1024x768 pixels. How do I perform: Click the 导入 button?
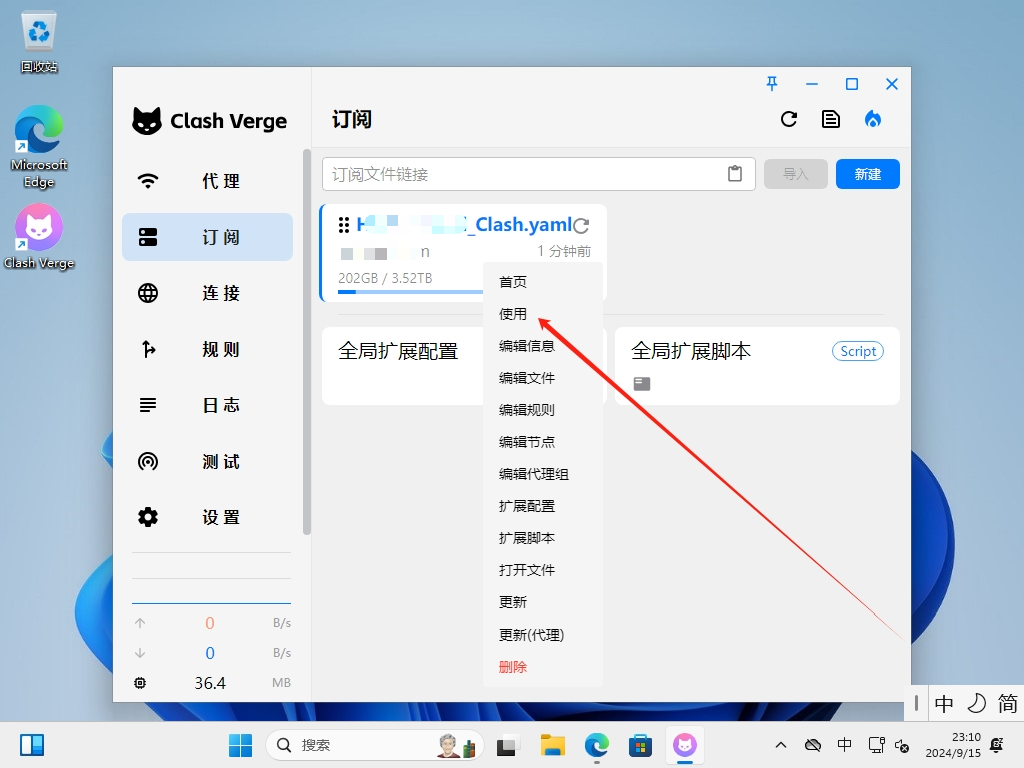tap(796, 173)
